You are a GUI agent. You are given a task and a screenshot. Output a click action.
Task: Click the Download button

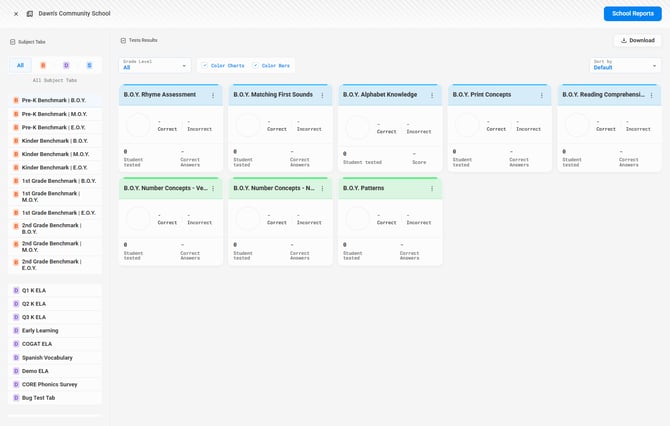point(637,41)
